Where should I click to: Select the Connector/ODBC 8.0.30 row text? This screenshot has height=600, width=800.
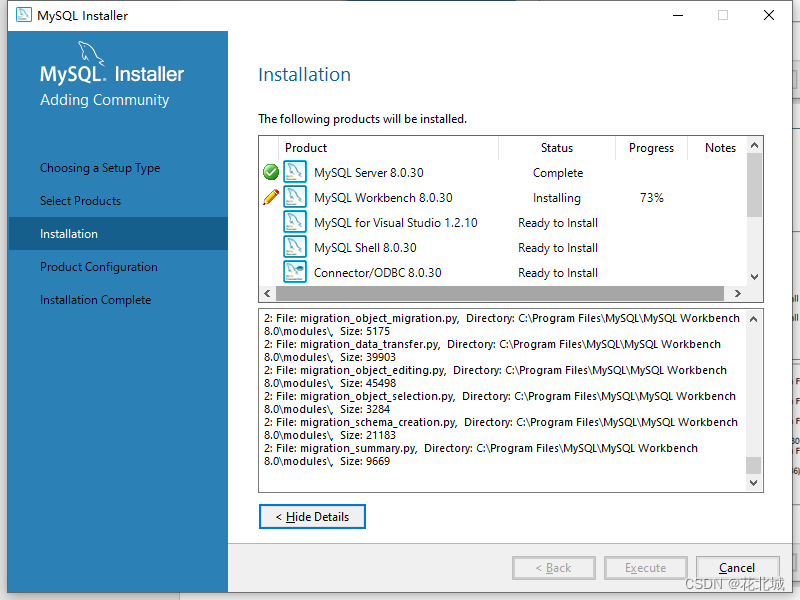tap(378, 273)
